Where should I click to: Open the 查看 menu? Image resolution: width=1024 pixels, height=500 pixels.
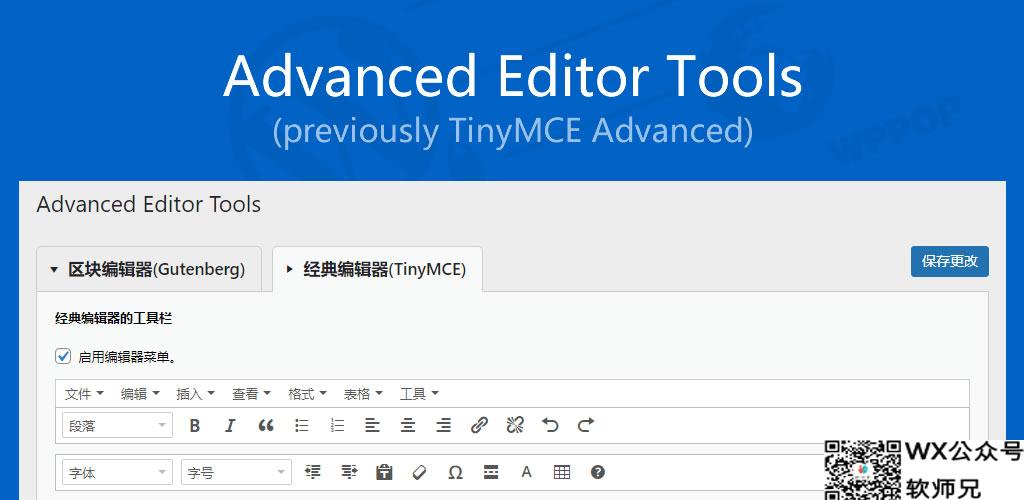251,394
